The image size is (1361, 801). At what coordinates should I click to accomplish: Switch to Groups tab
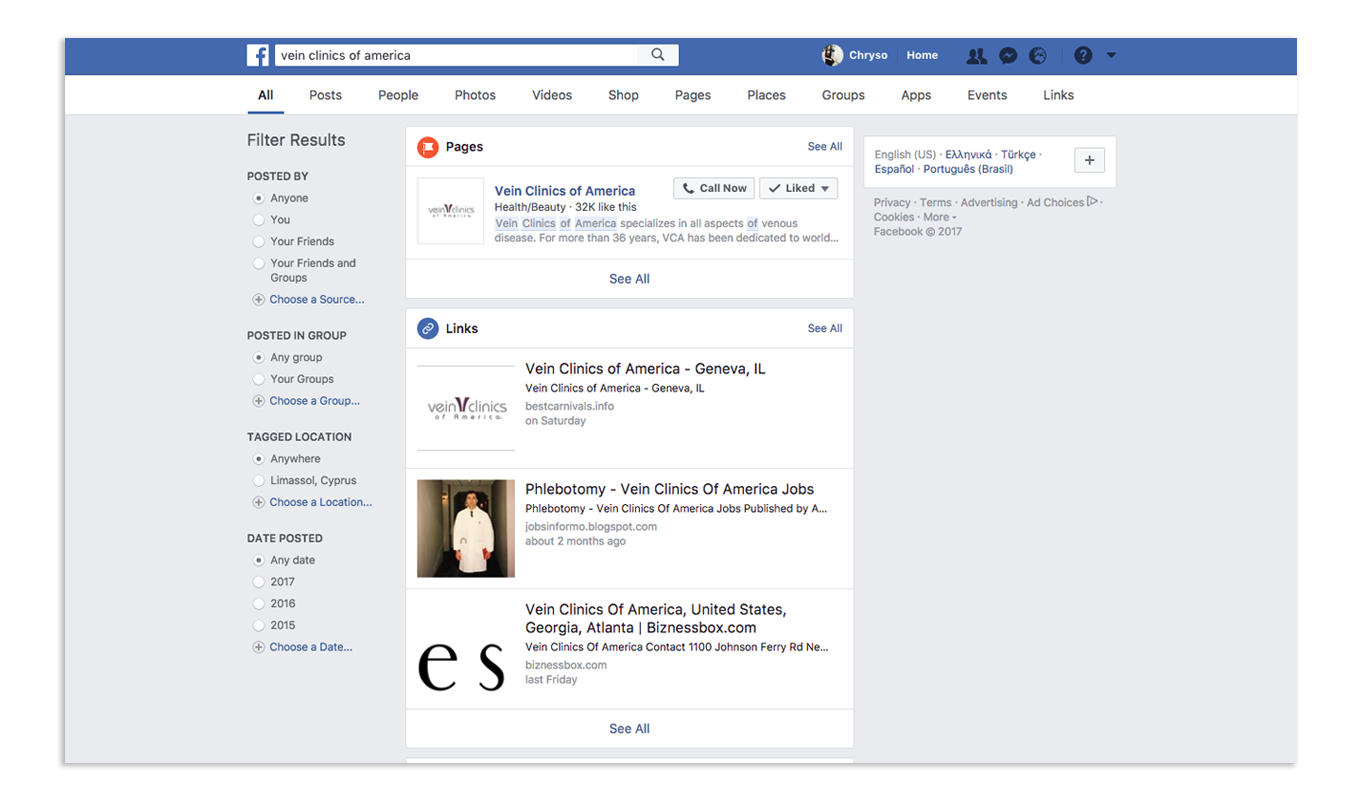click(843, 95)
